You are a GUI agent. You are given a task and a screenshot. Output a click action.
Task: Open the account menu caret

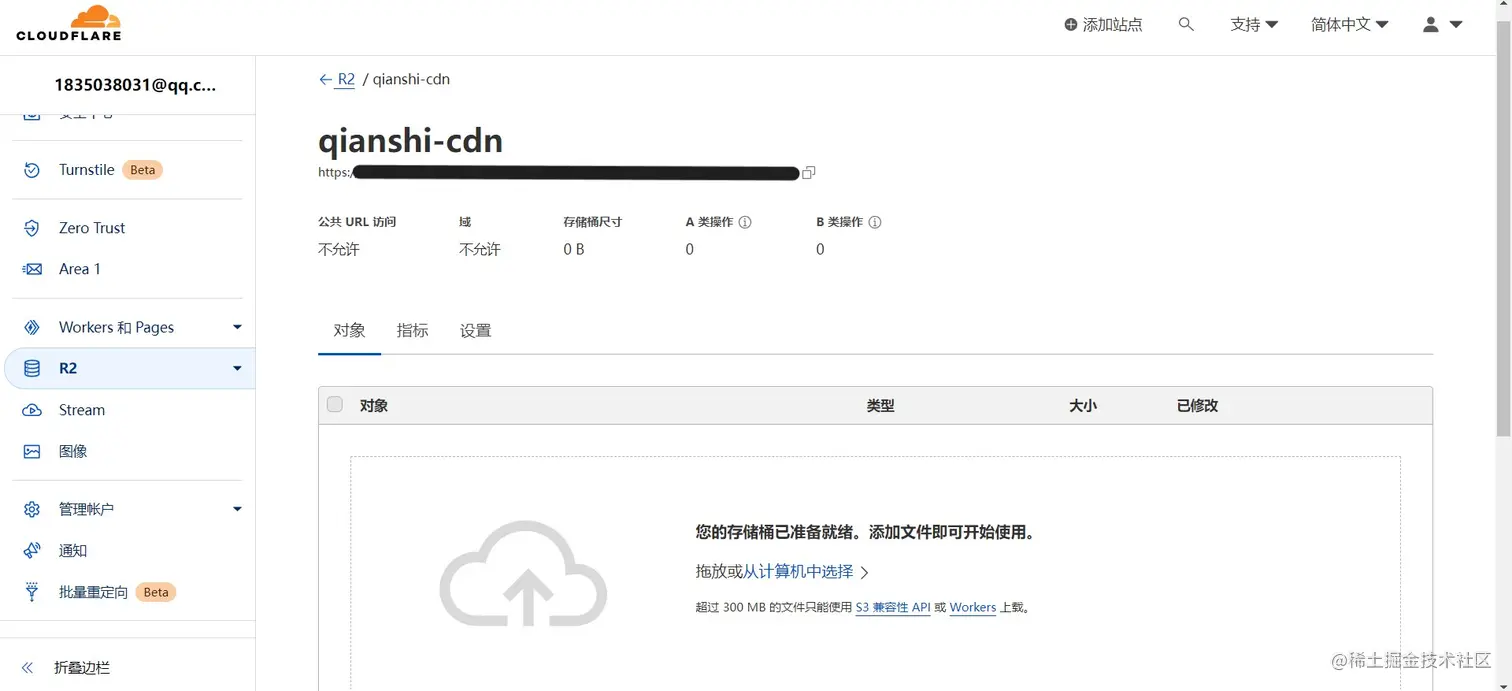click(1456, 25)
